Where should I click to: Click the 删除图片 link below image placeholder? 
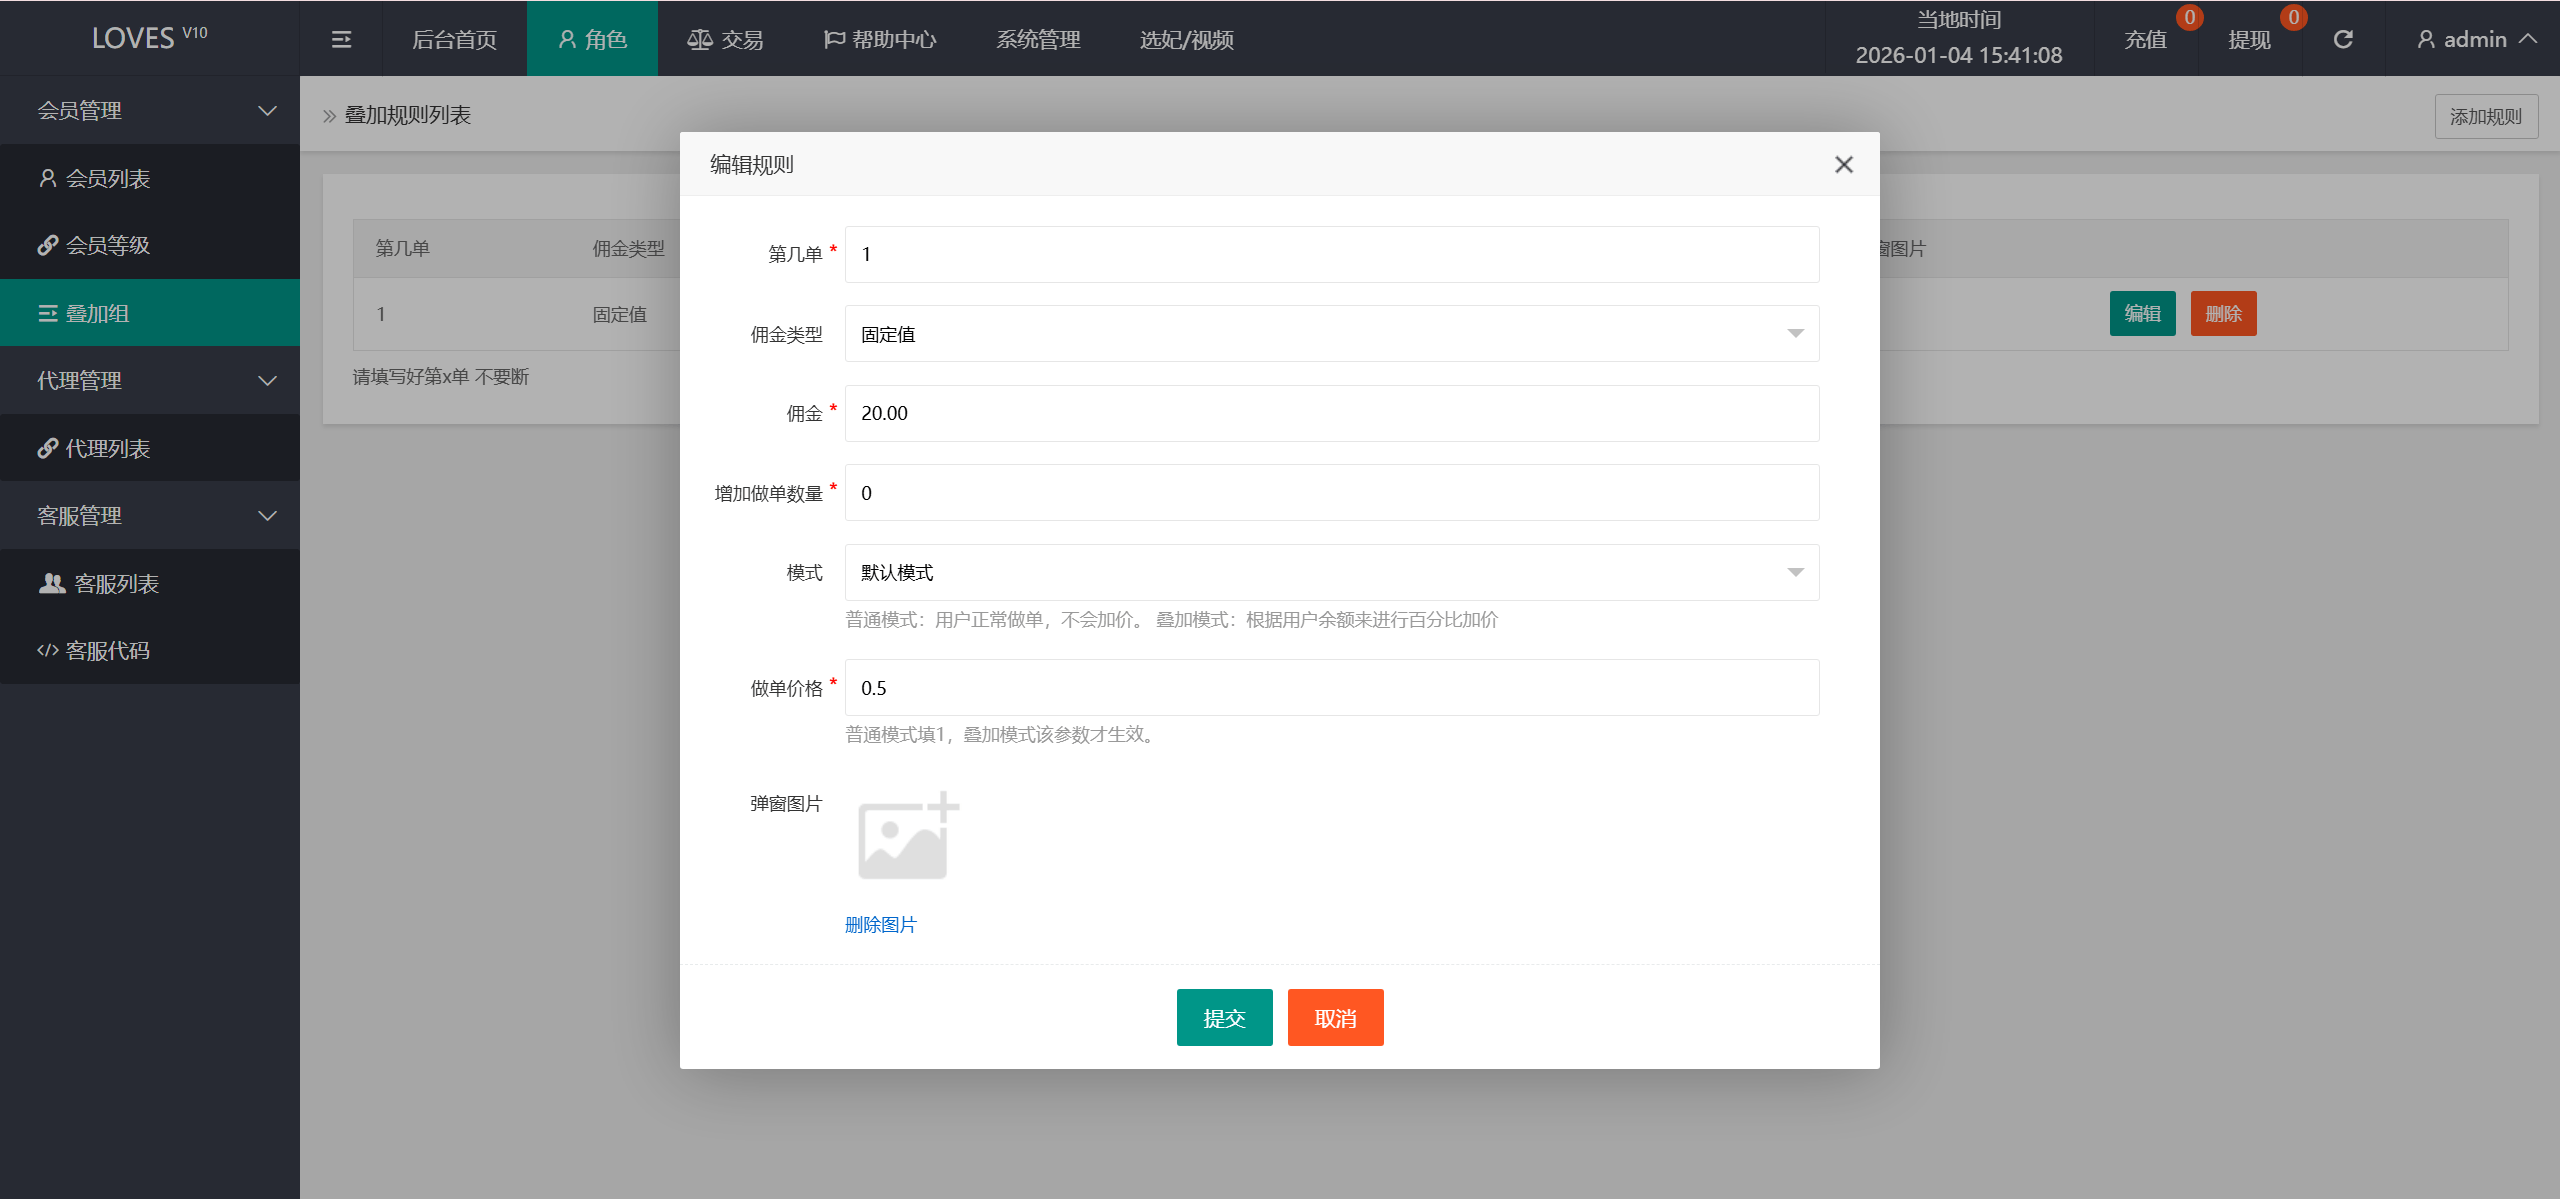click(x=881, y=925)
